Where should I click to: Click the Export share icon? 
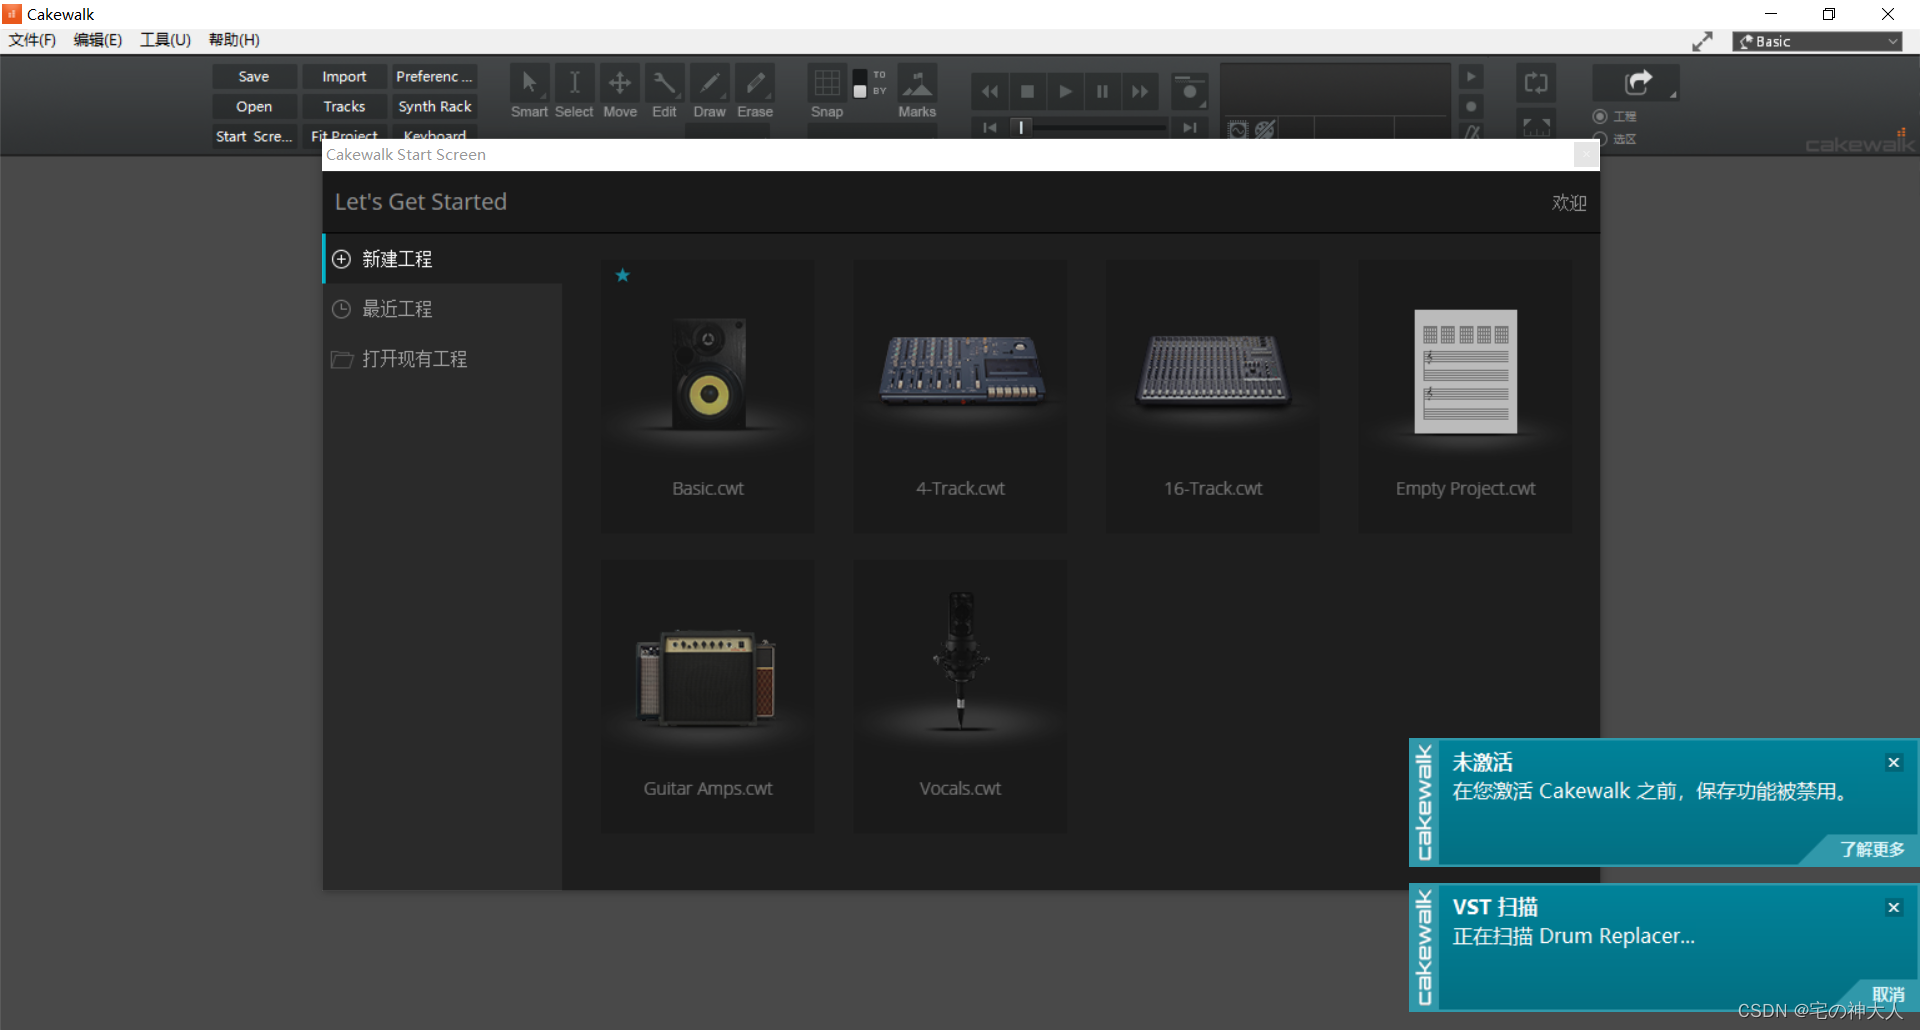(1637, 83)
